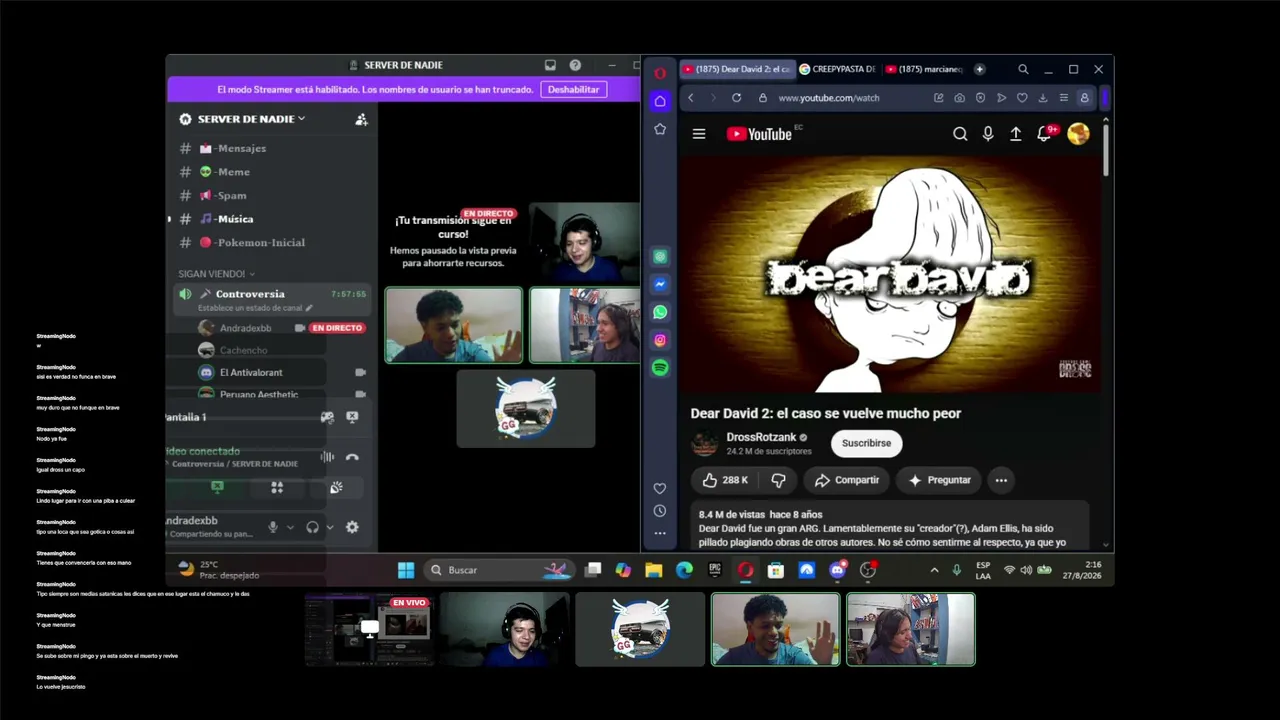Select the car avatar participant tile in Discord
The height and width of the screenshot is (720, 1280).
click(x=526, y=408)
